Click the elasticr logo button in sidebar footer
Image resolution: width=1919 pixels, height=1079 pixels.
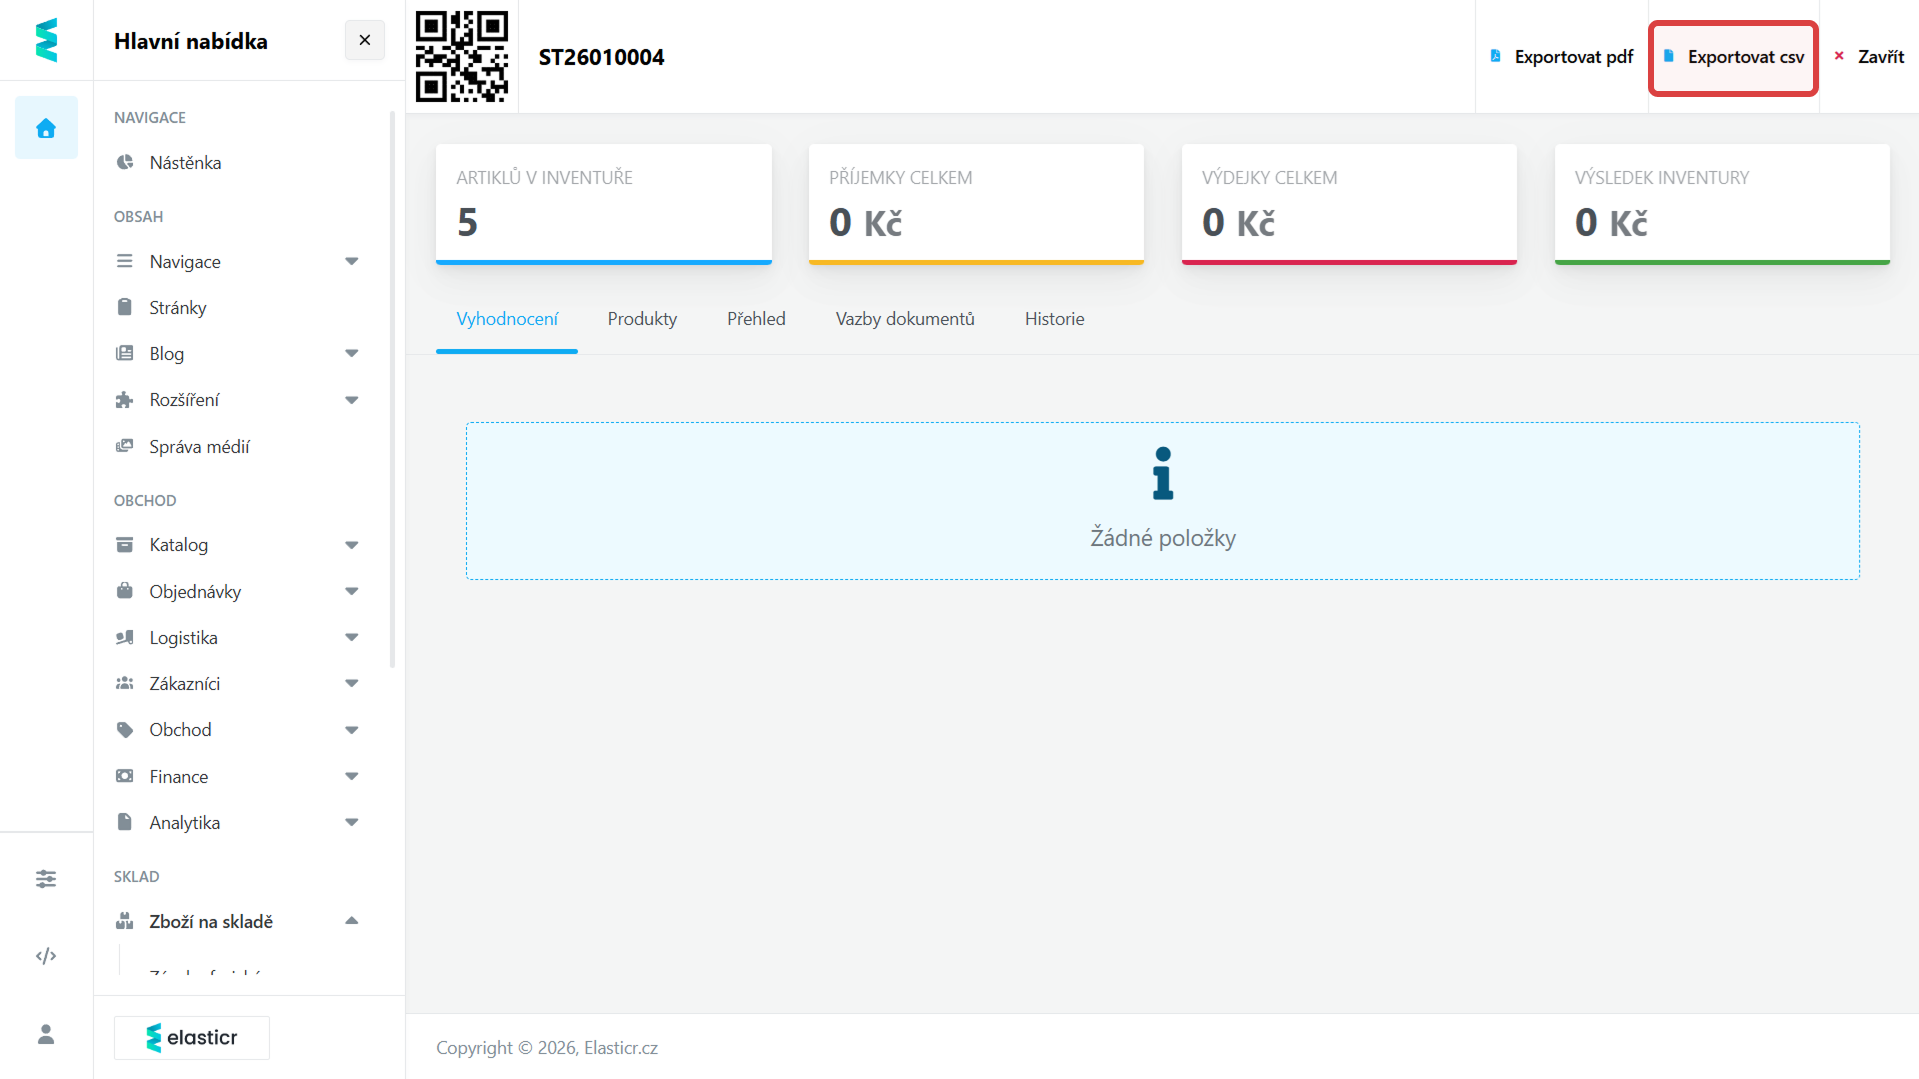click(192, 1038)
